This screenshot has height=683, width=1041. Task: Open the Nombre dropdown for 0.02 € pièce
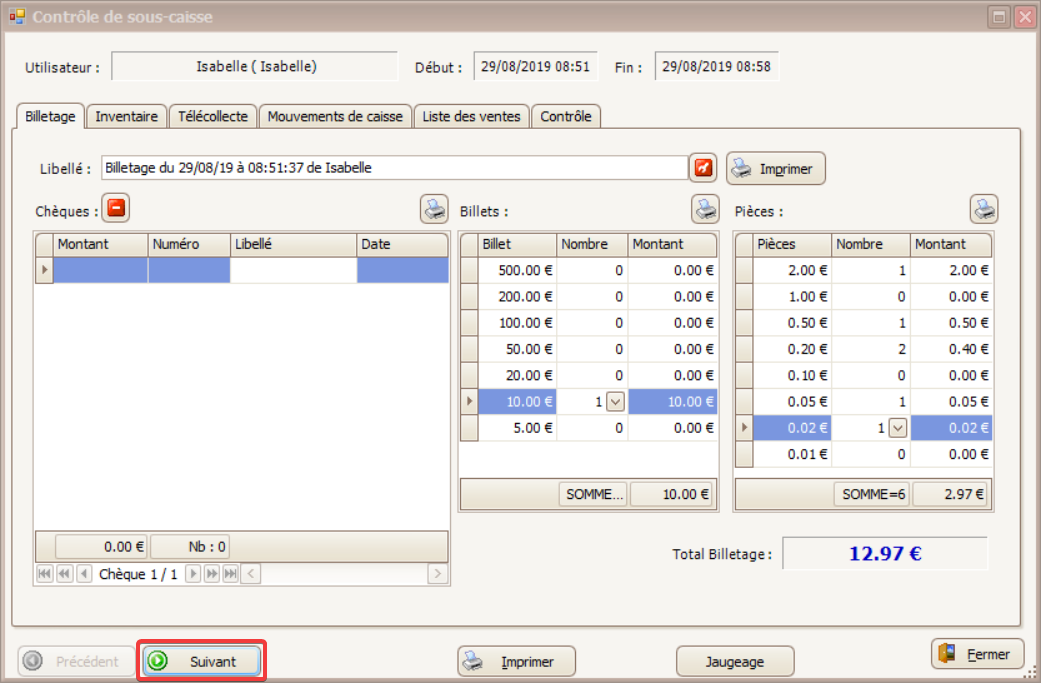(x=898, y=428)
